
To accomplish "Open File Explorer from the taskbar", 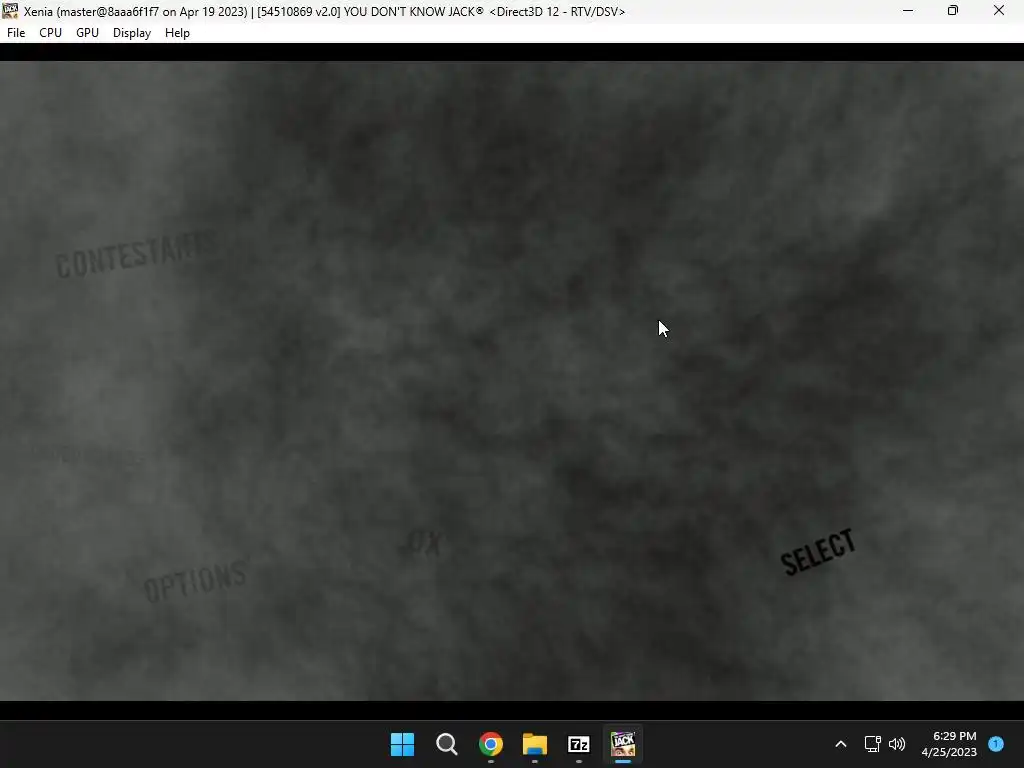I will coord(535,744).
